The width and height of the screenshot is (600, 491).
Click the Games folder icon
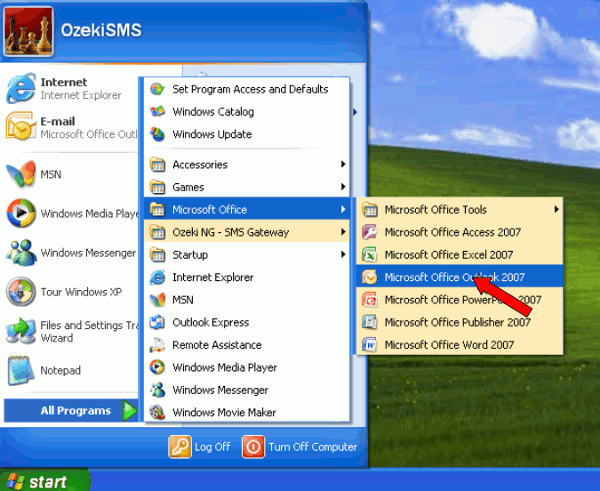(157, 187)
